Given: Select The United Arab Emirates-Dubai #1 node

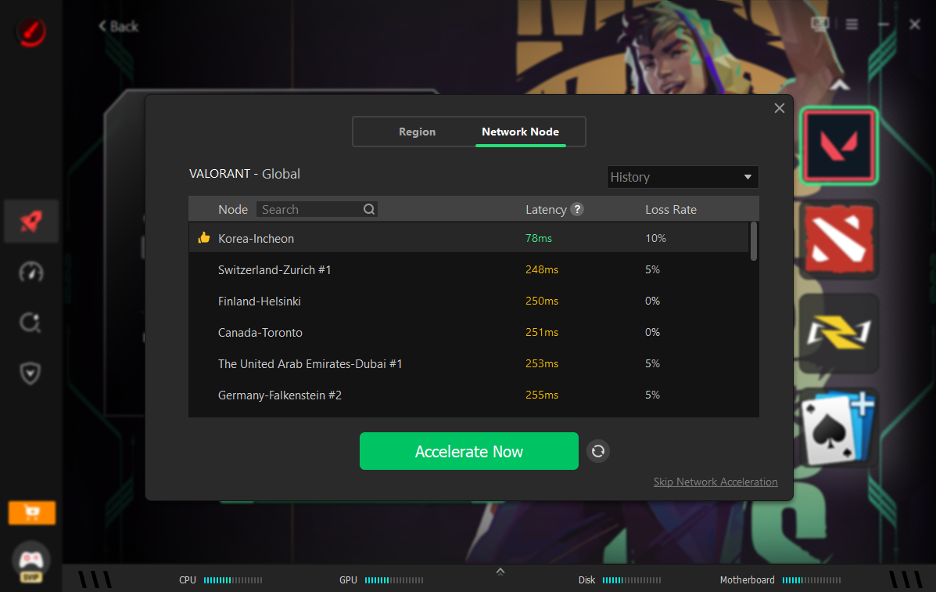Looking at the screenshot, I should pos(469,364).
